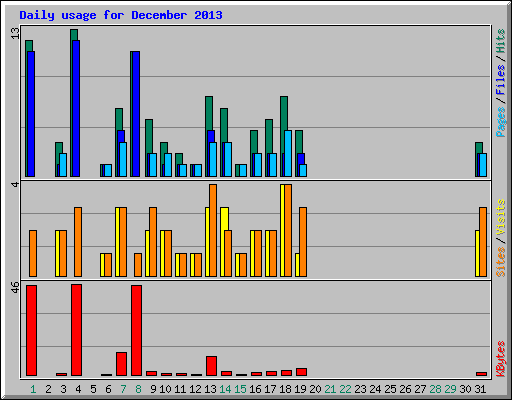512x400 pixels.
Task: Click the red KBytes bar for day 1
Action: coord(31,330)
